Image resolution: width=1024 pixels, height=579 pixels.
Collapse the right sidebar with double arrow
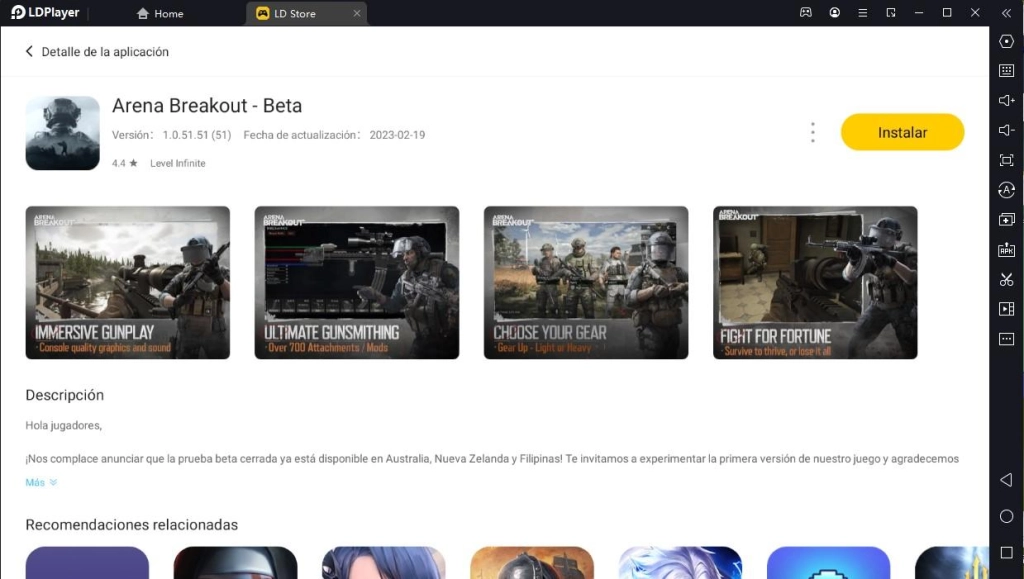[1006, 13]
